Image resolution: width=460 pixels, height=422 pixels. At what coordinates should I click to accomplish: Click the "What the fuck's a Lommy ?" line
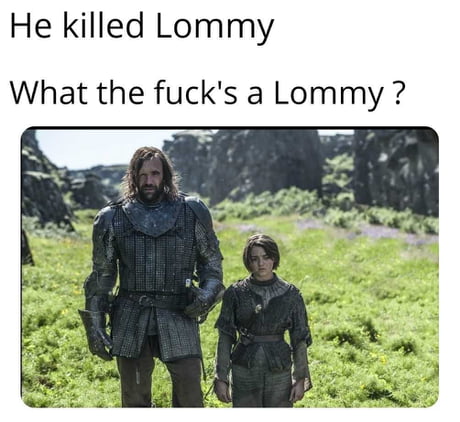(x=208, y=93)
